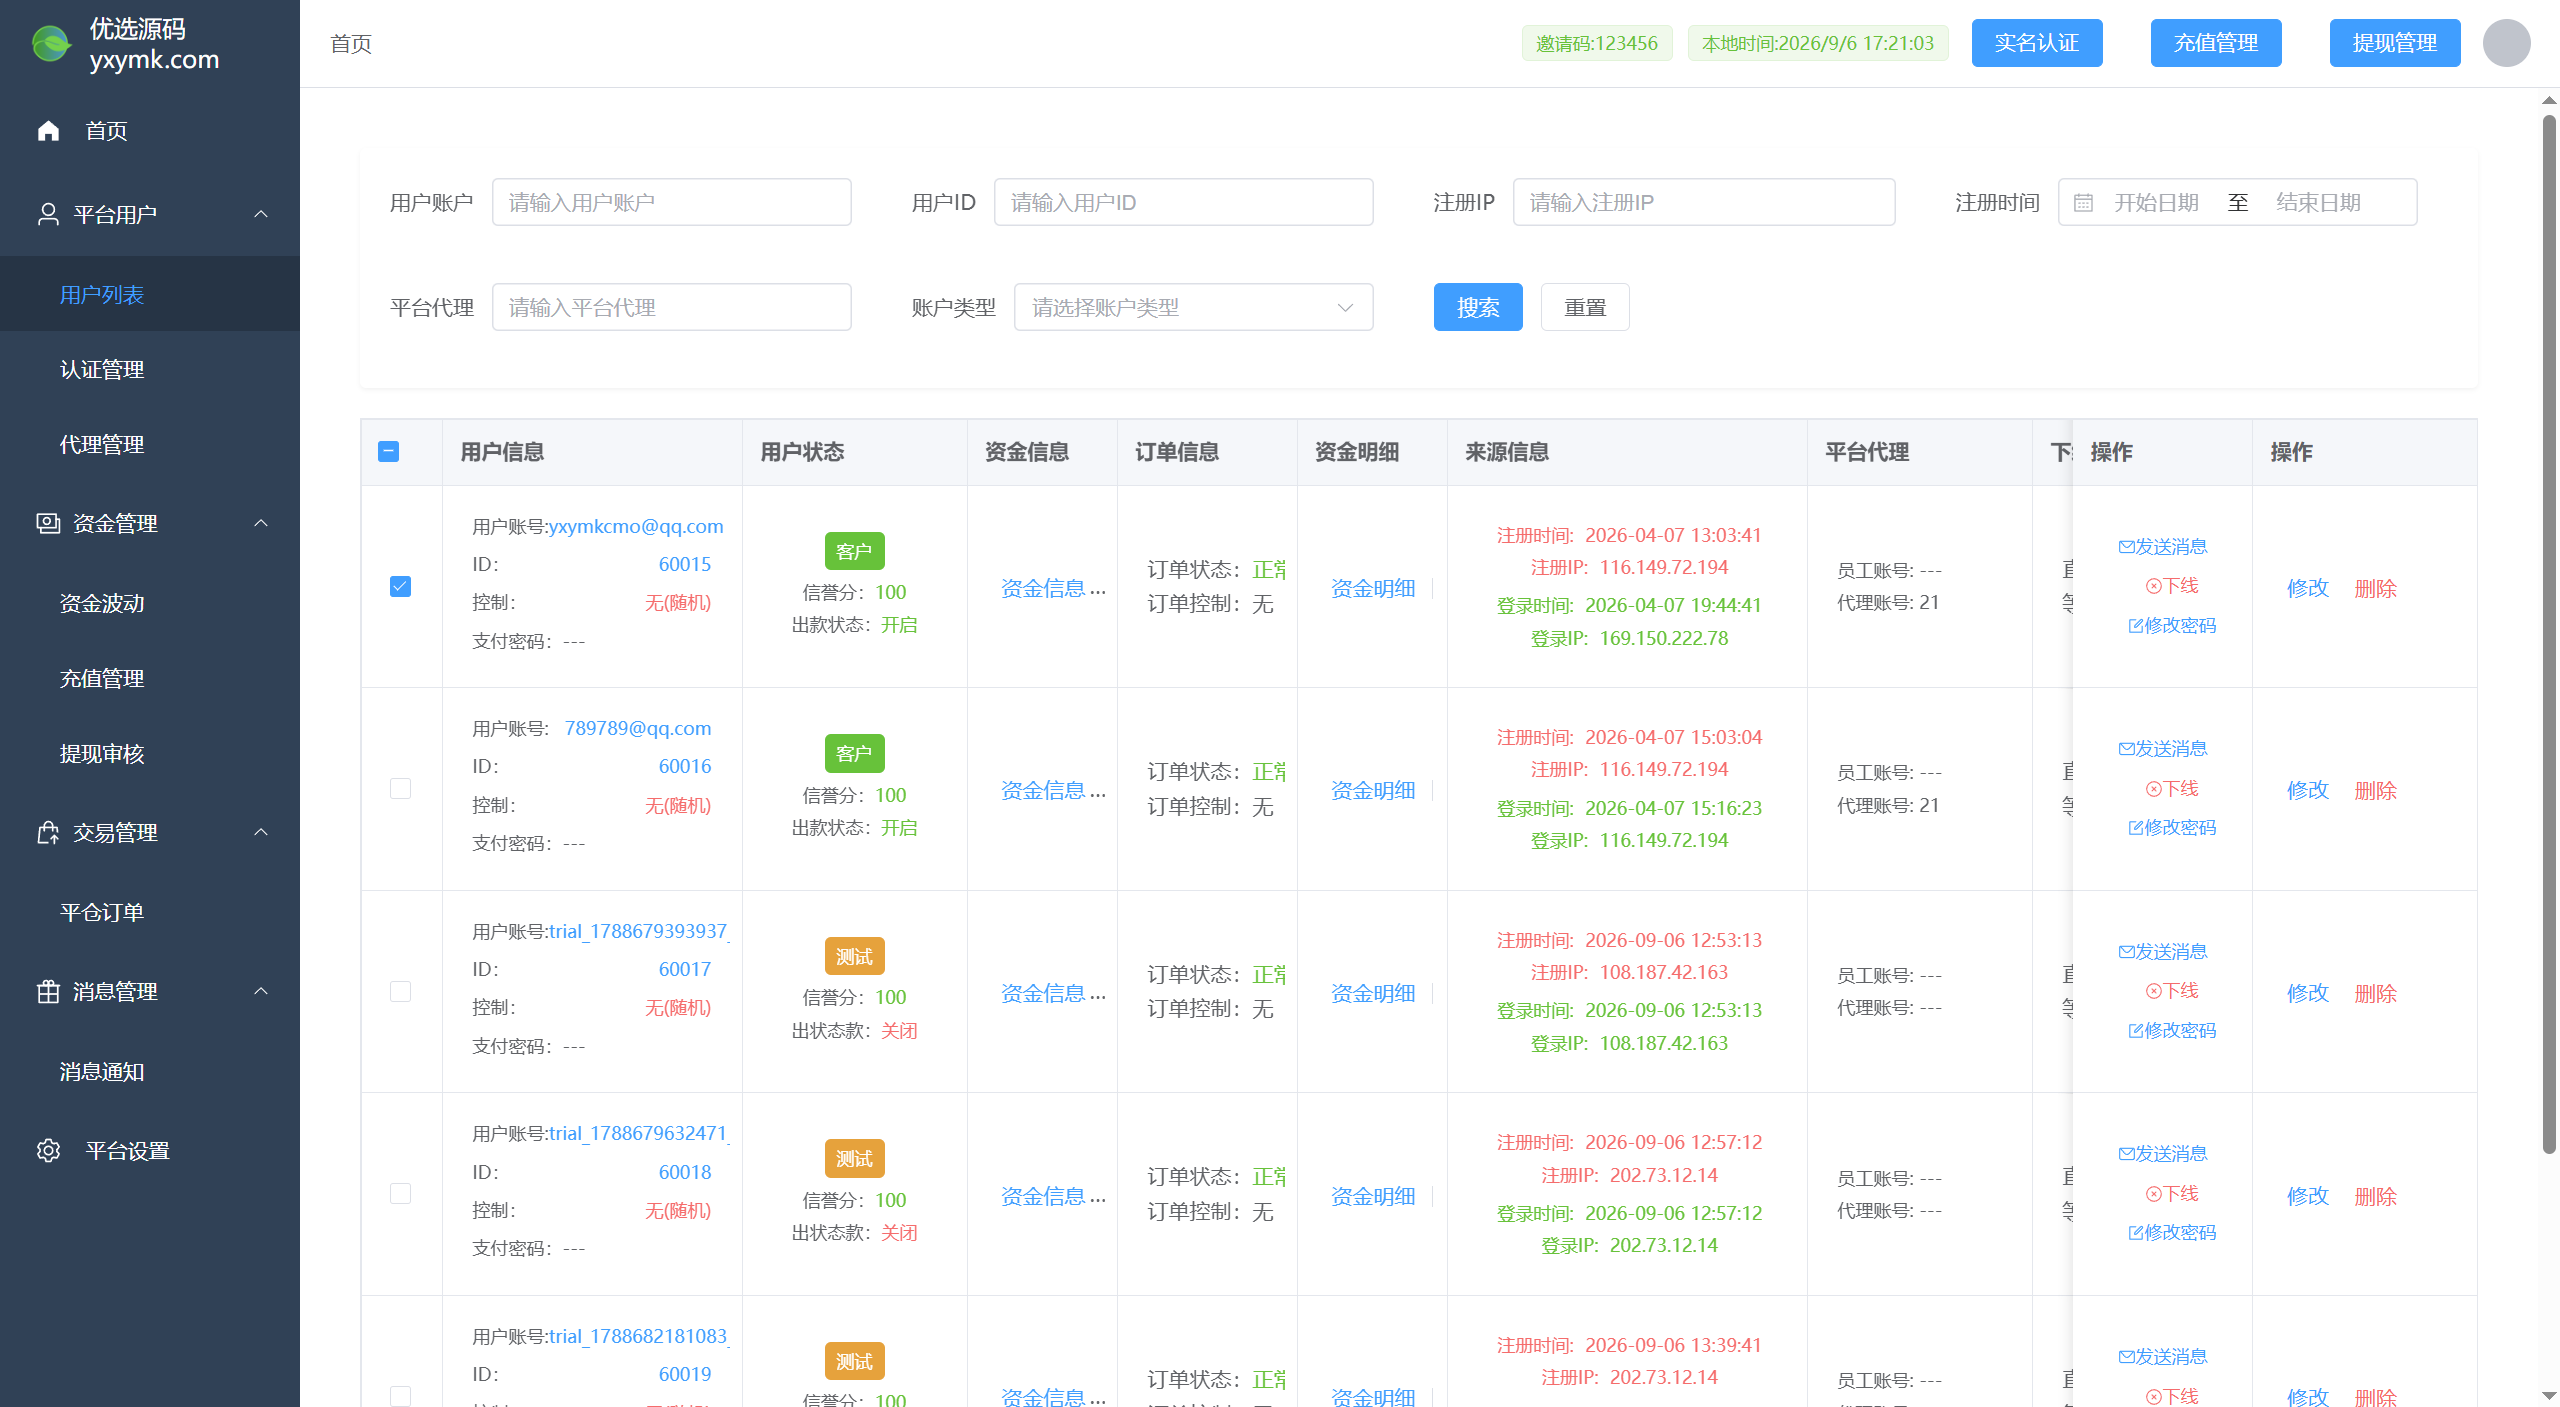
Task: Click the 平台设置 gear icon
Action: click(x=48, y=1150)
